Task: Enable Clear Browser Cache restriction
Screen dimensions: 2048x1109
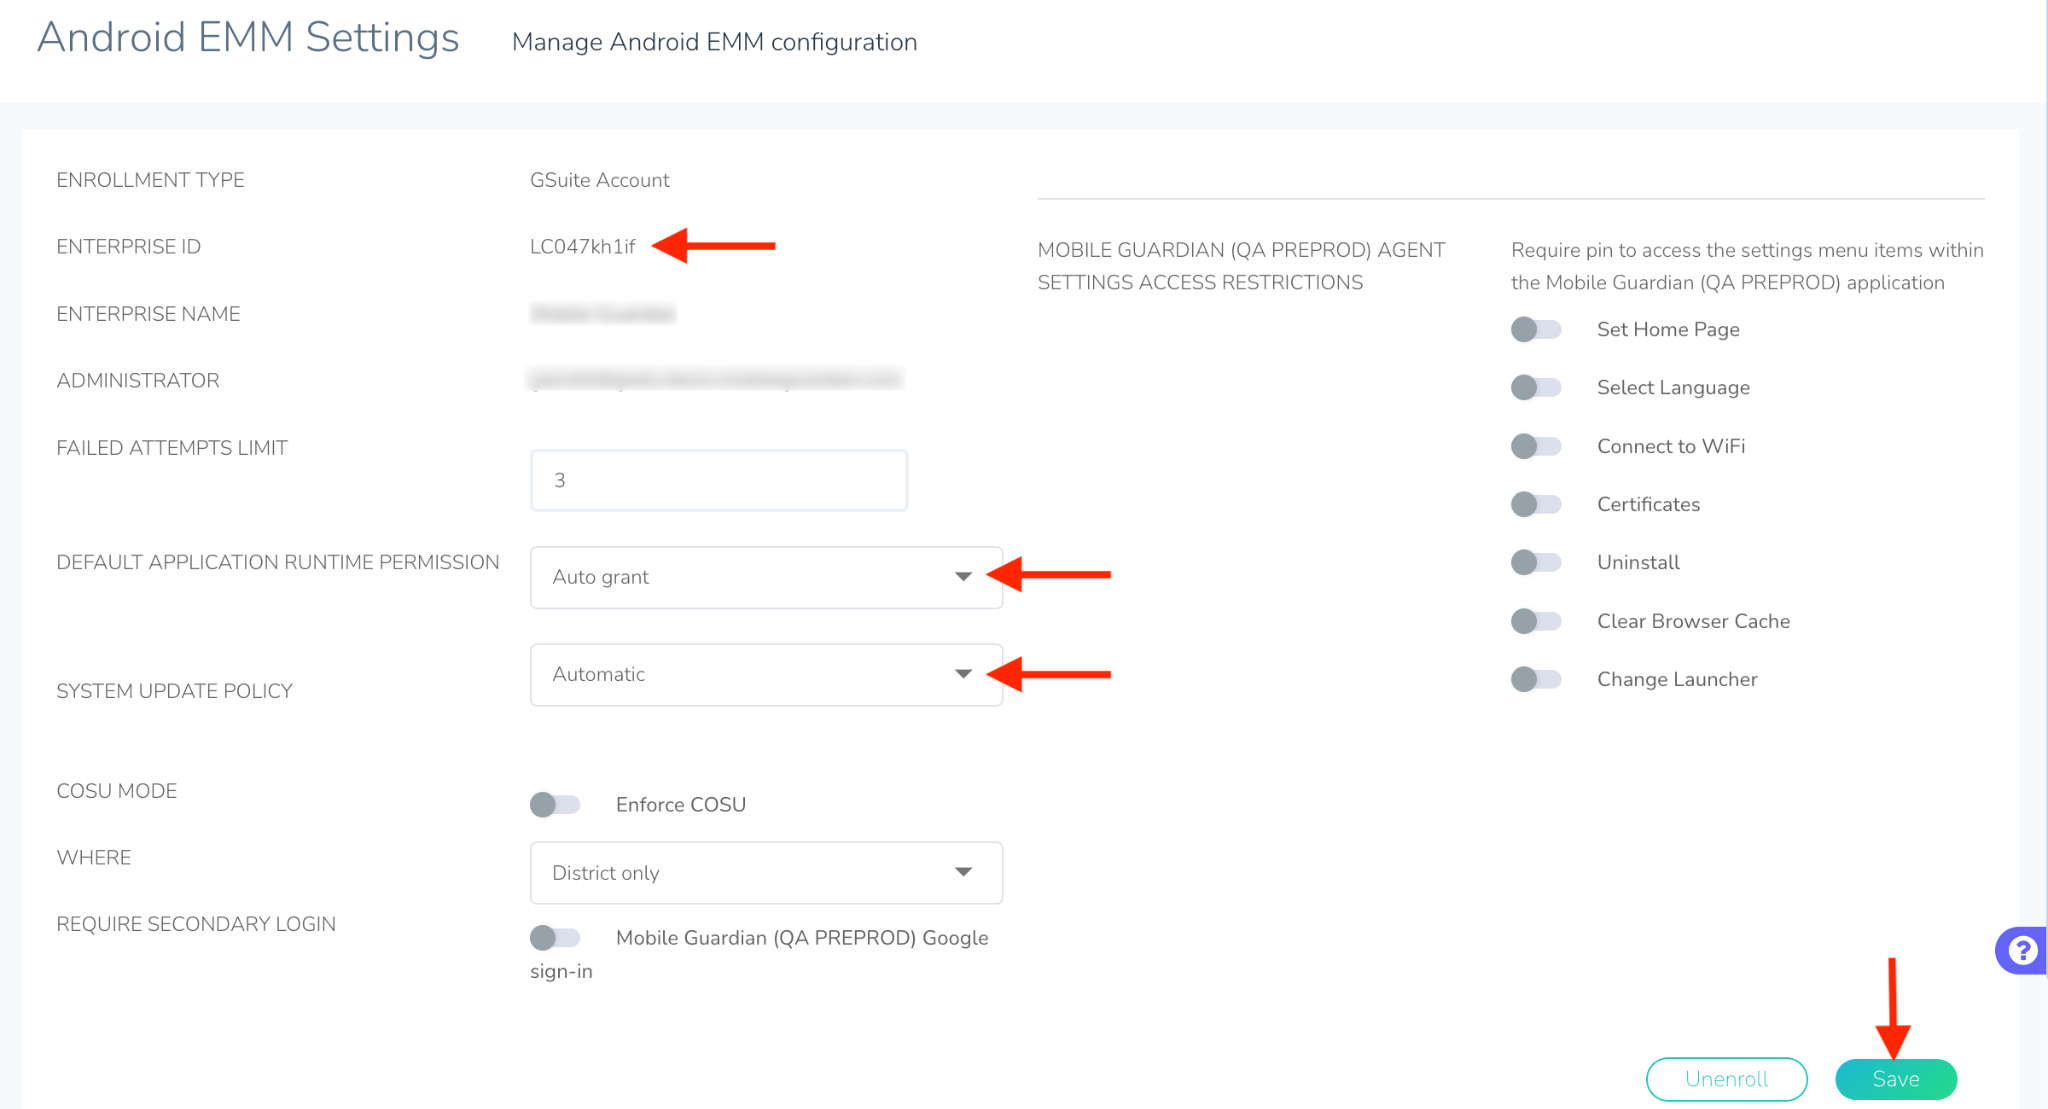Action: 1536,621
